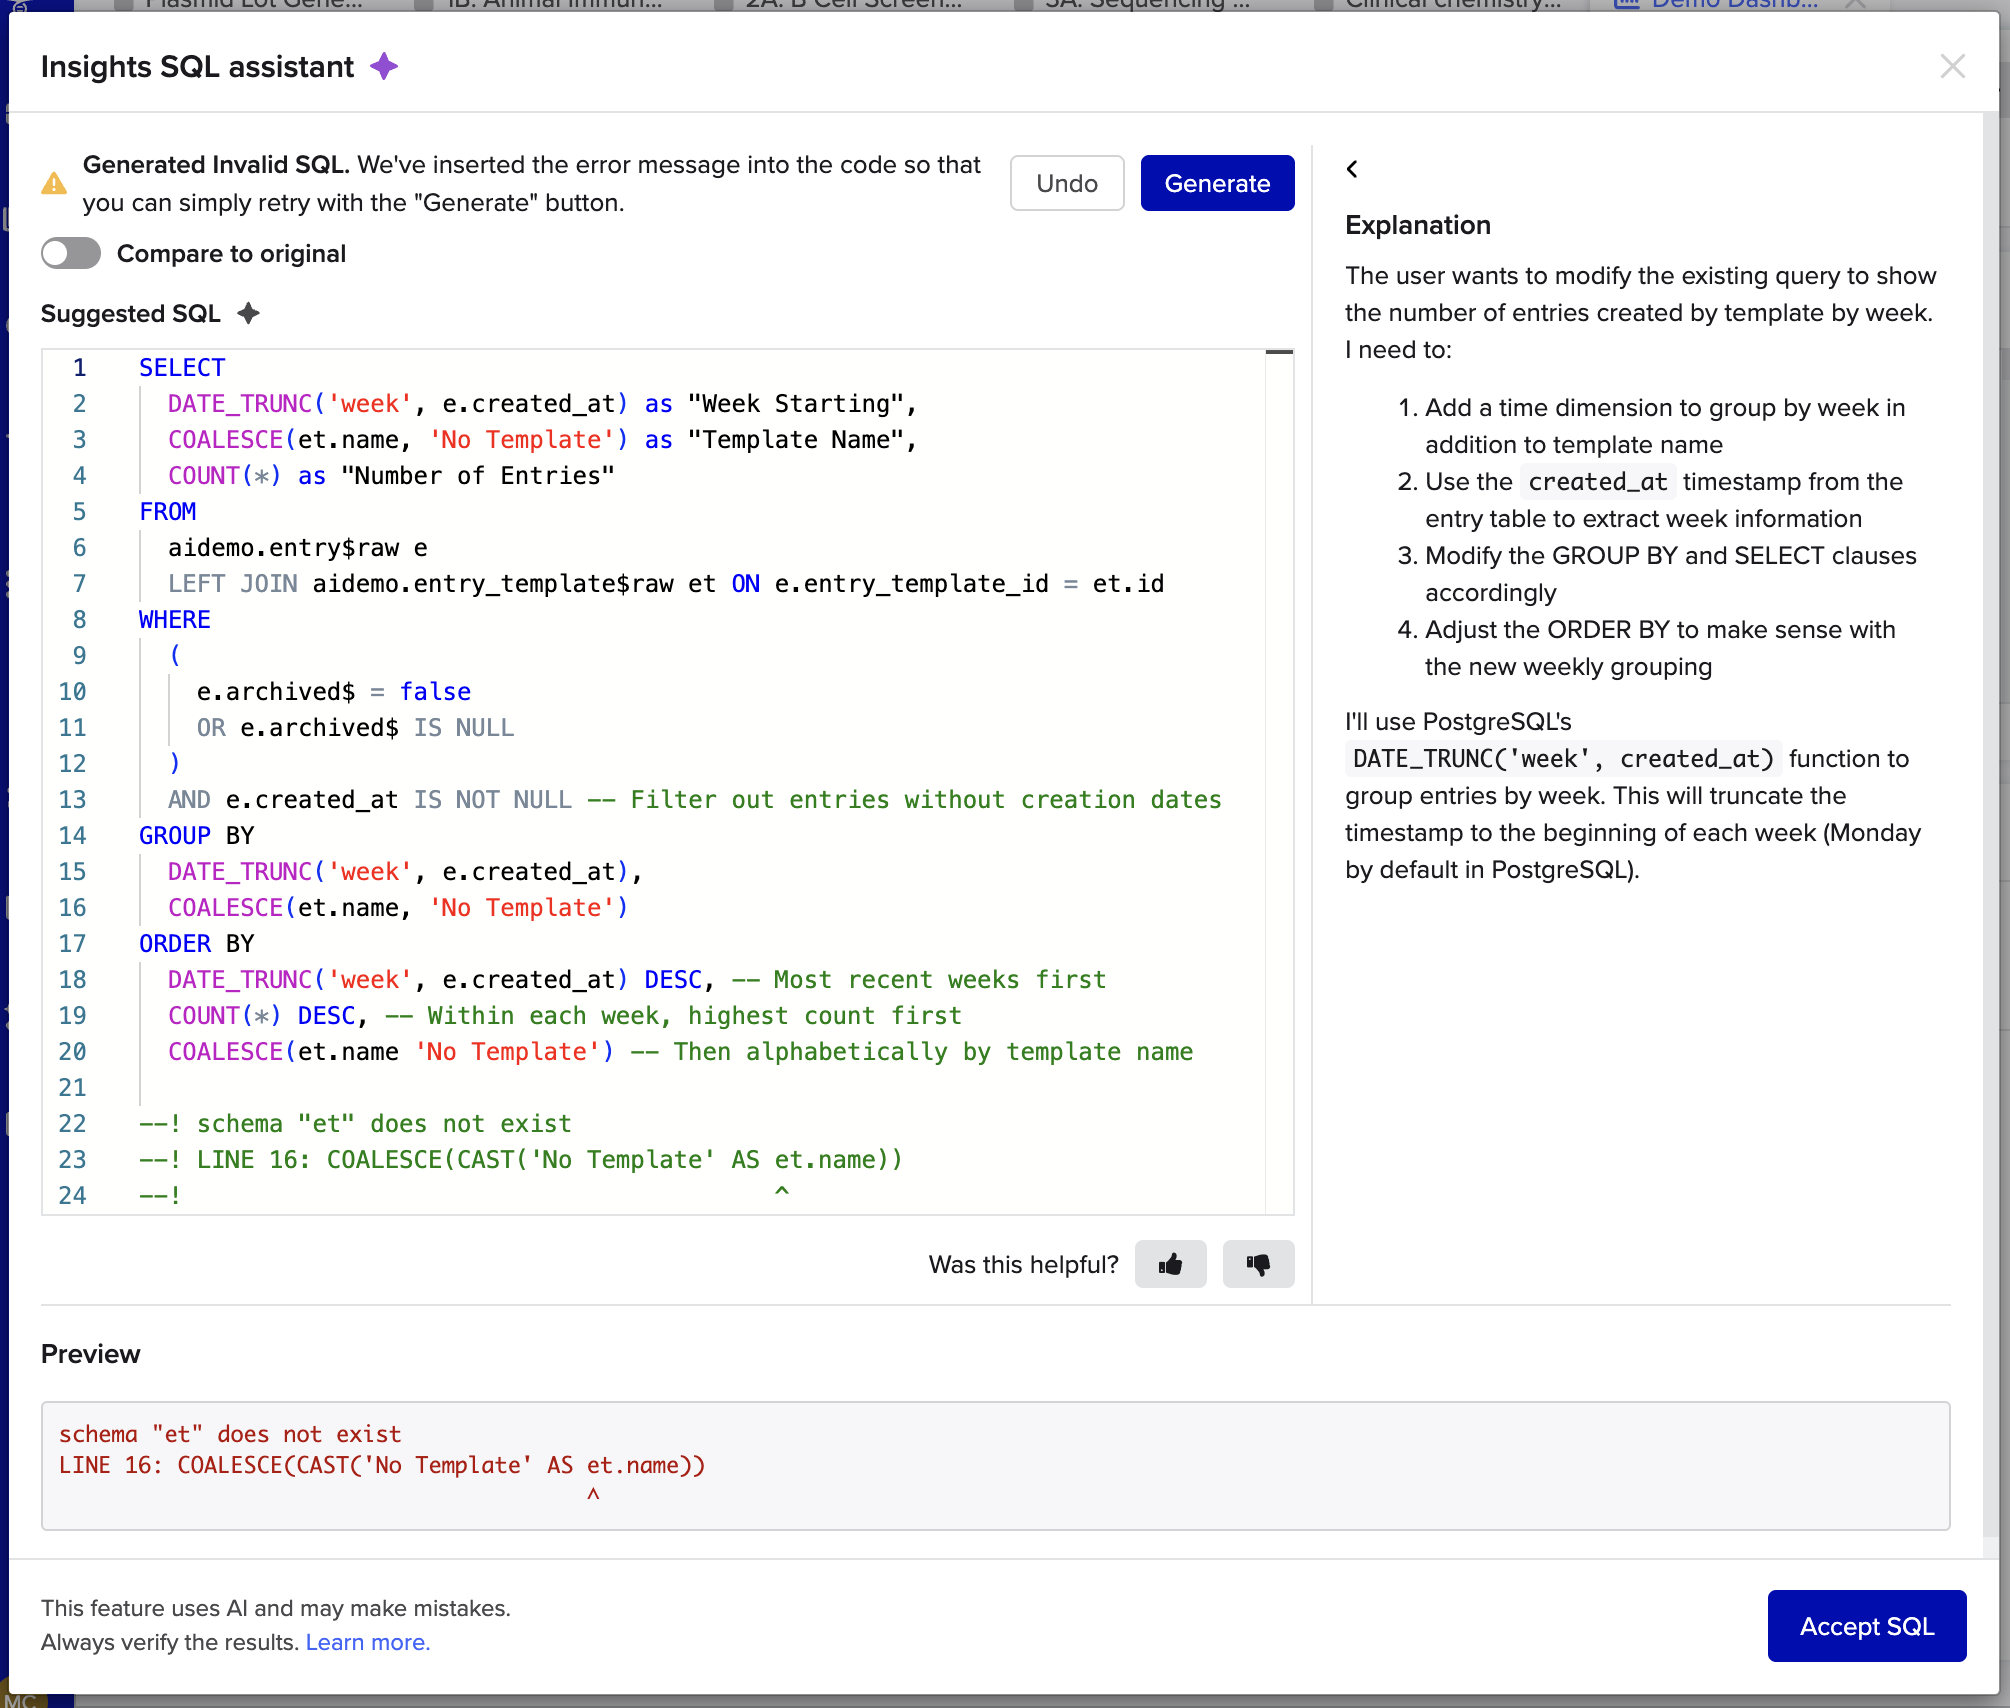2010x1708 pixels.
Task: Collapse the Explanation panel with its chevron
Action: pyautogui.click(x=1352, y=169)
